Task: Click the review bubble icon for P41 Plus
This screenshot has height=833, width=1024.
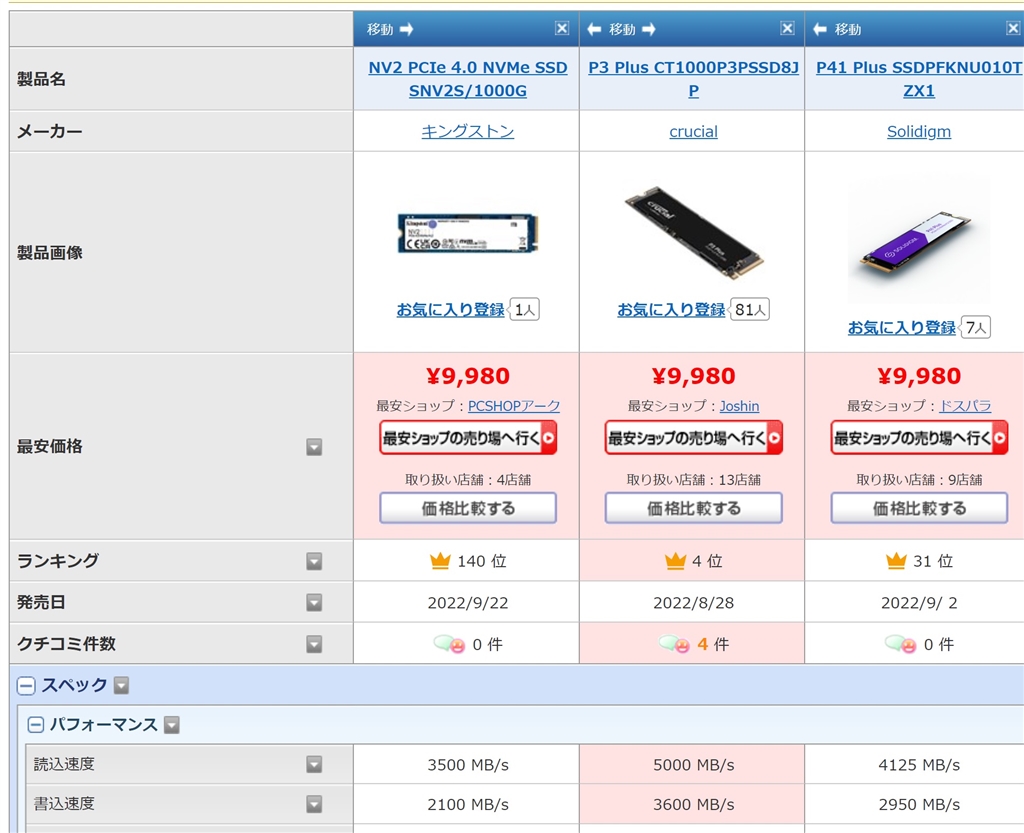Action: 901,644
